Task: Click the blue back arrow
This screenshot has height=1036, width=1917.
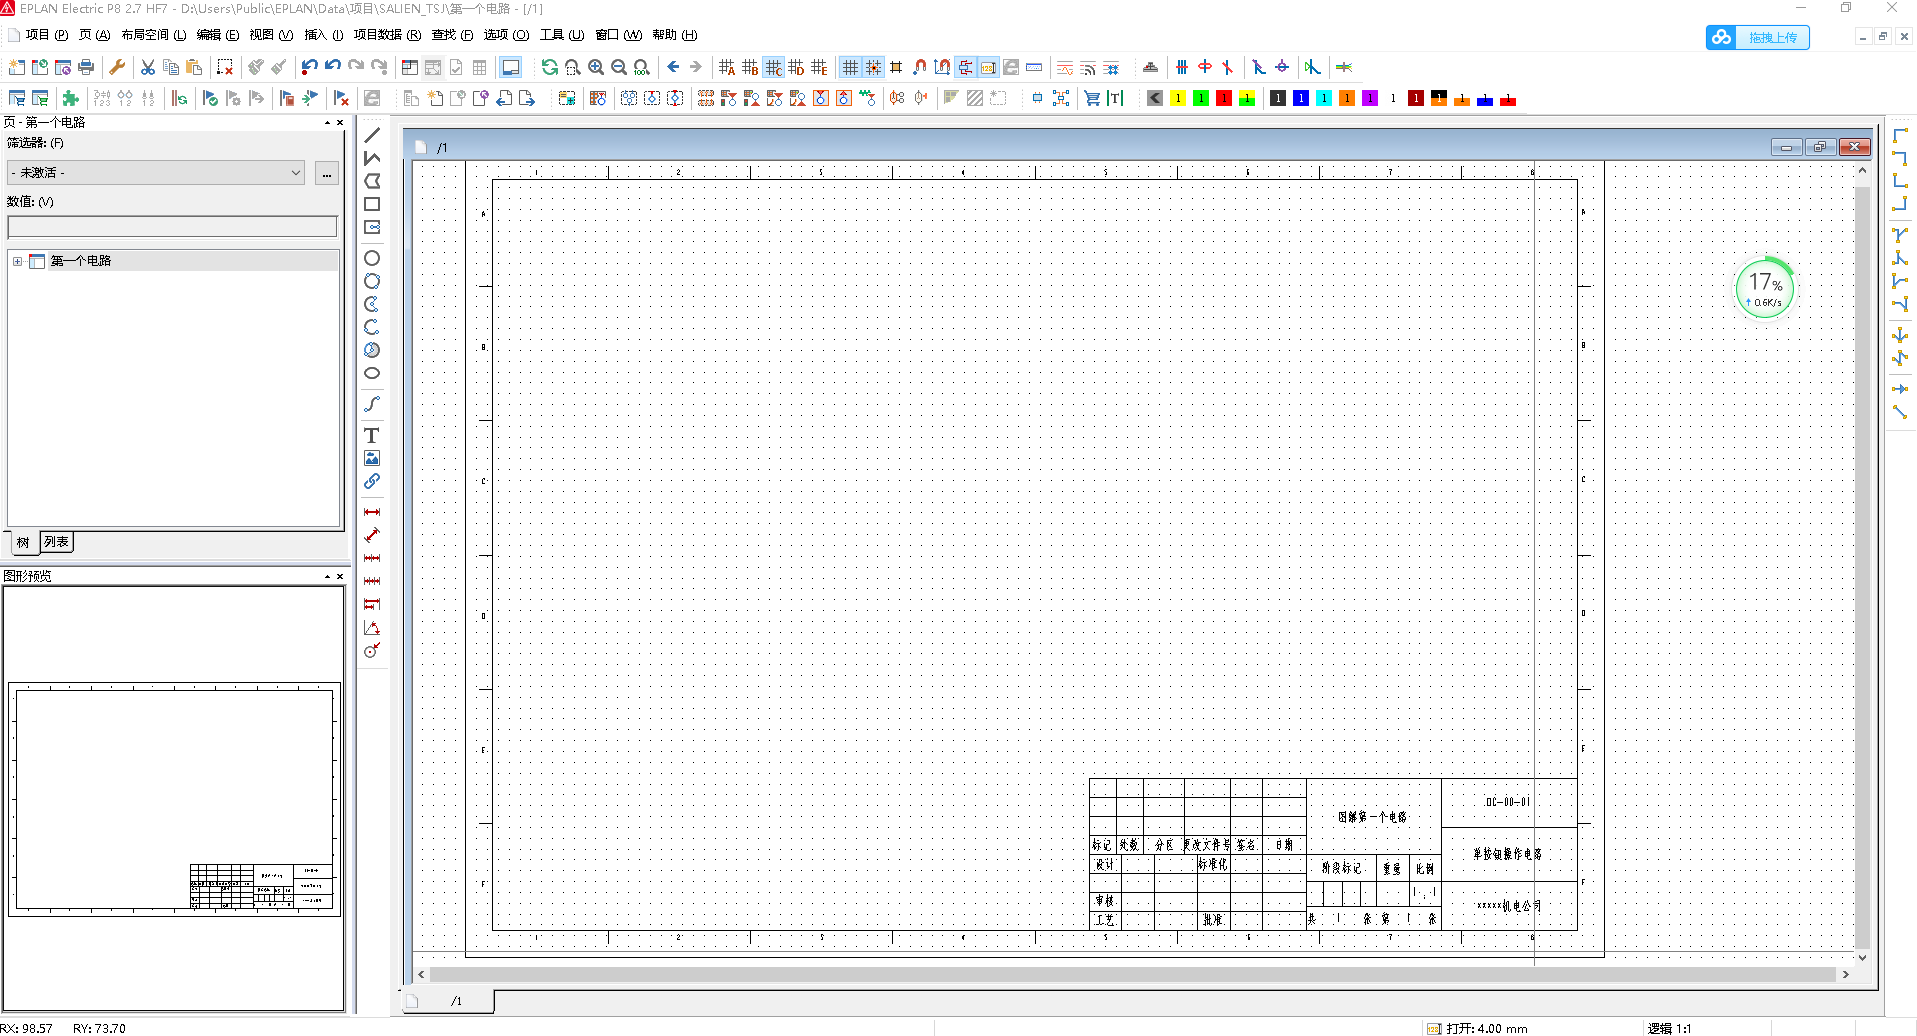Action: (673, 67)
